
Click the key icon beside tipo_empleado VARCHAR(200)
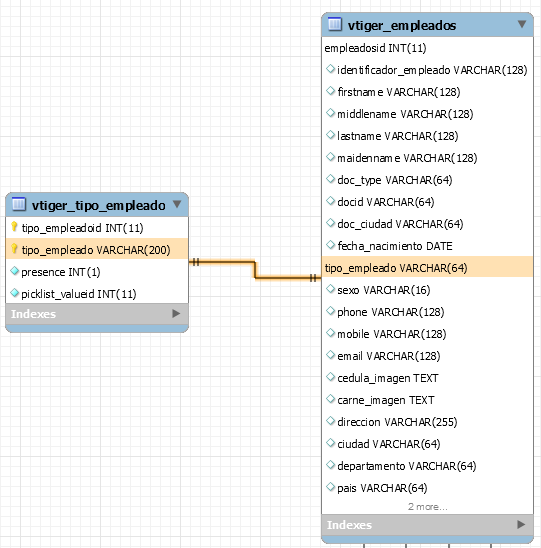point(14,249)
